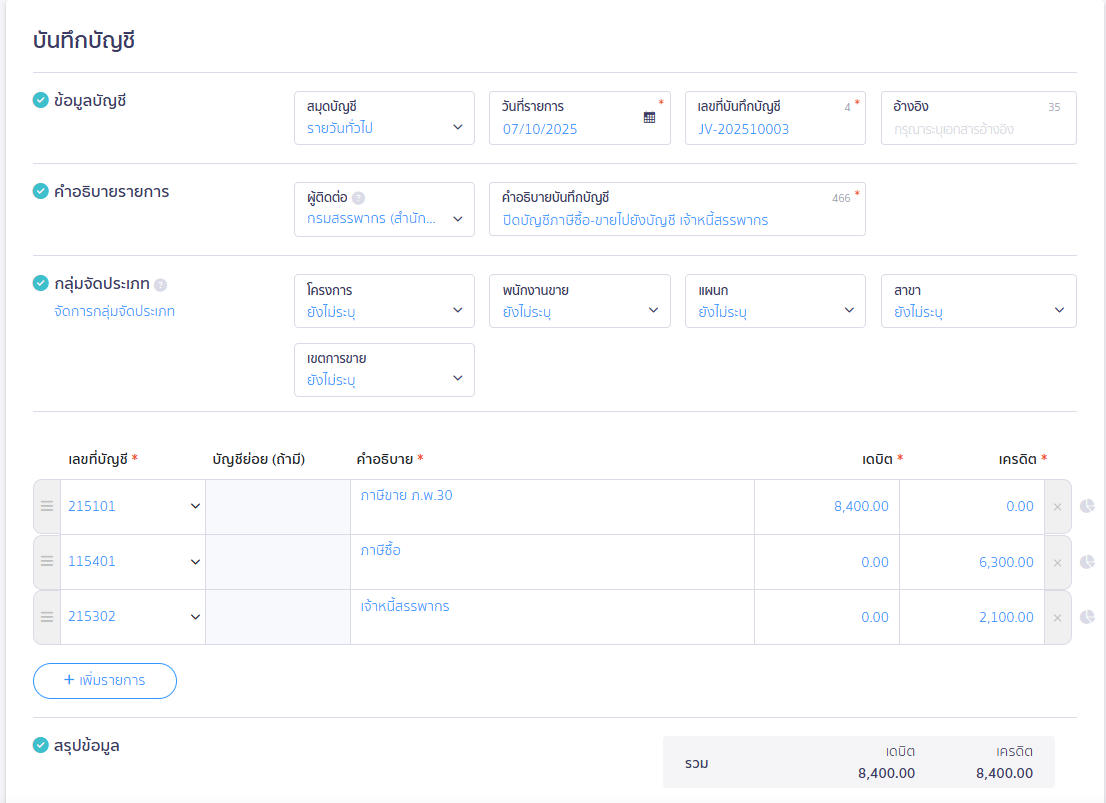
Task: Click the help icon next to กลุ่มจัดประเภท
Action: [161, 284]
